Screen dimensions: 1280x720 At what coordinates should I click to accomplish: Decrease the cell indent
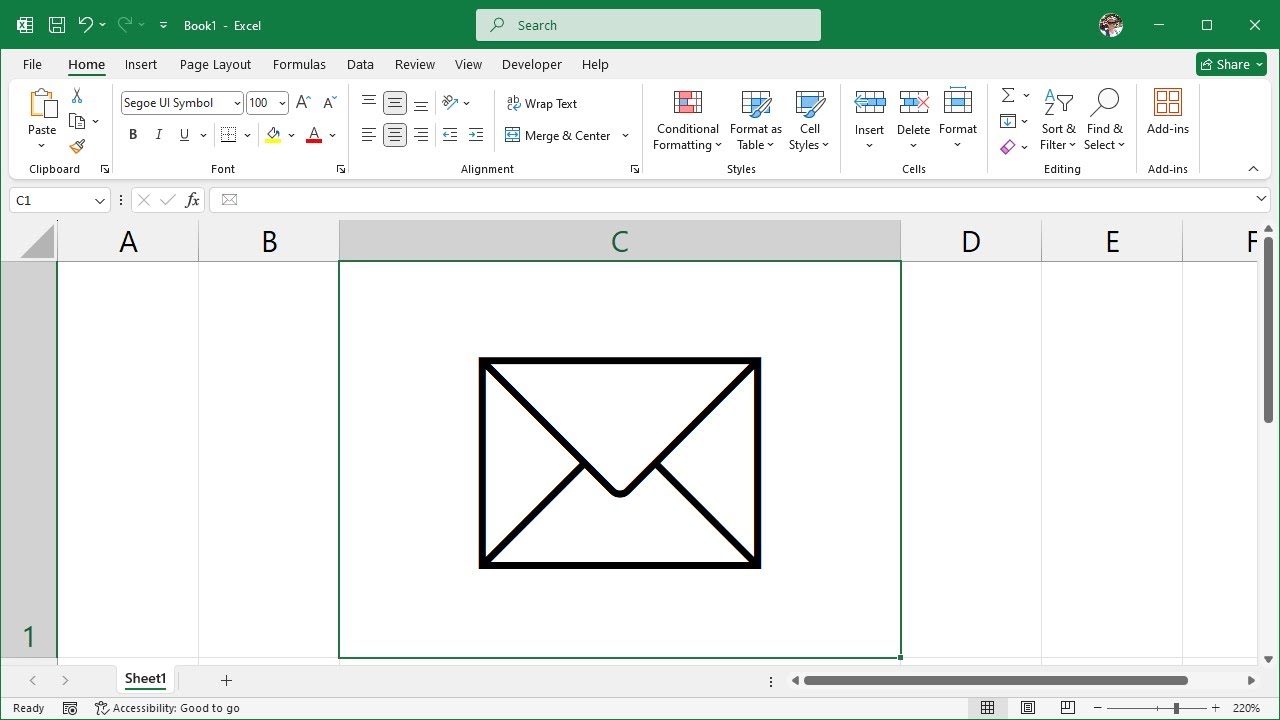[450, 135]
